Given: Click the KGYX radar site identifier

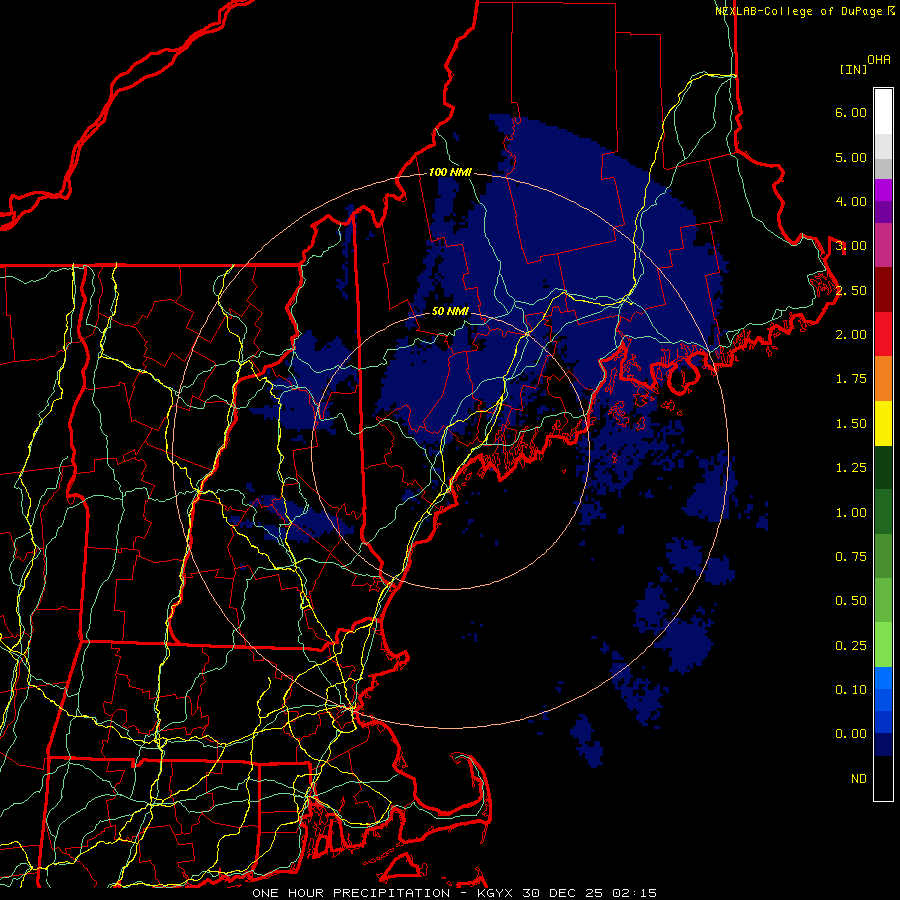Looking at the screenshot, I should click(x=495, y=893).
